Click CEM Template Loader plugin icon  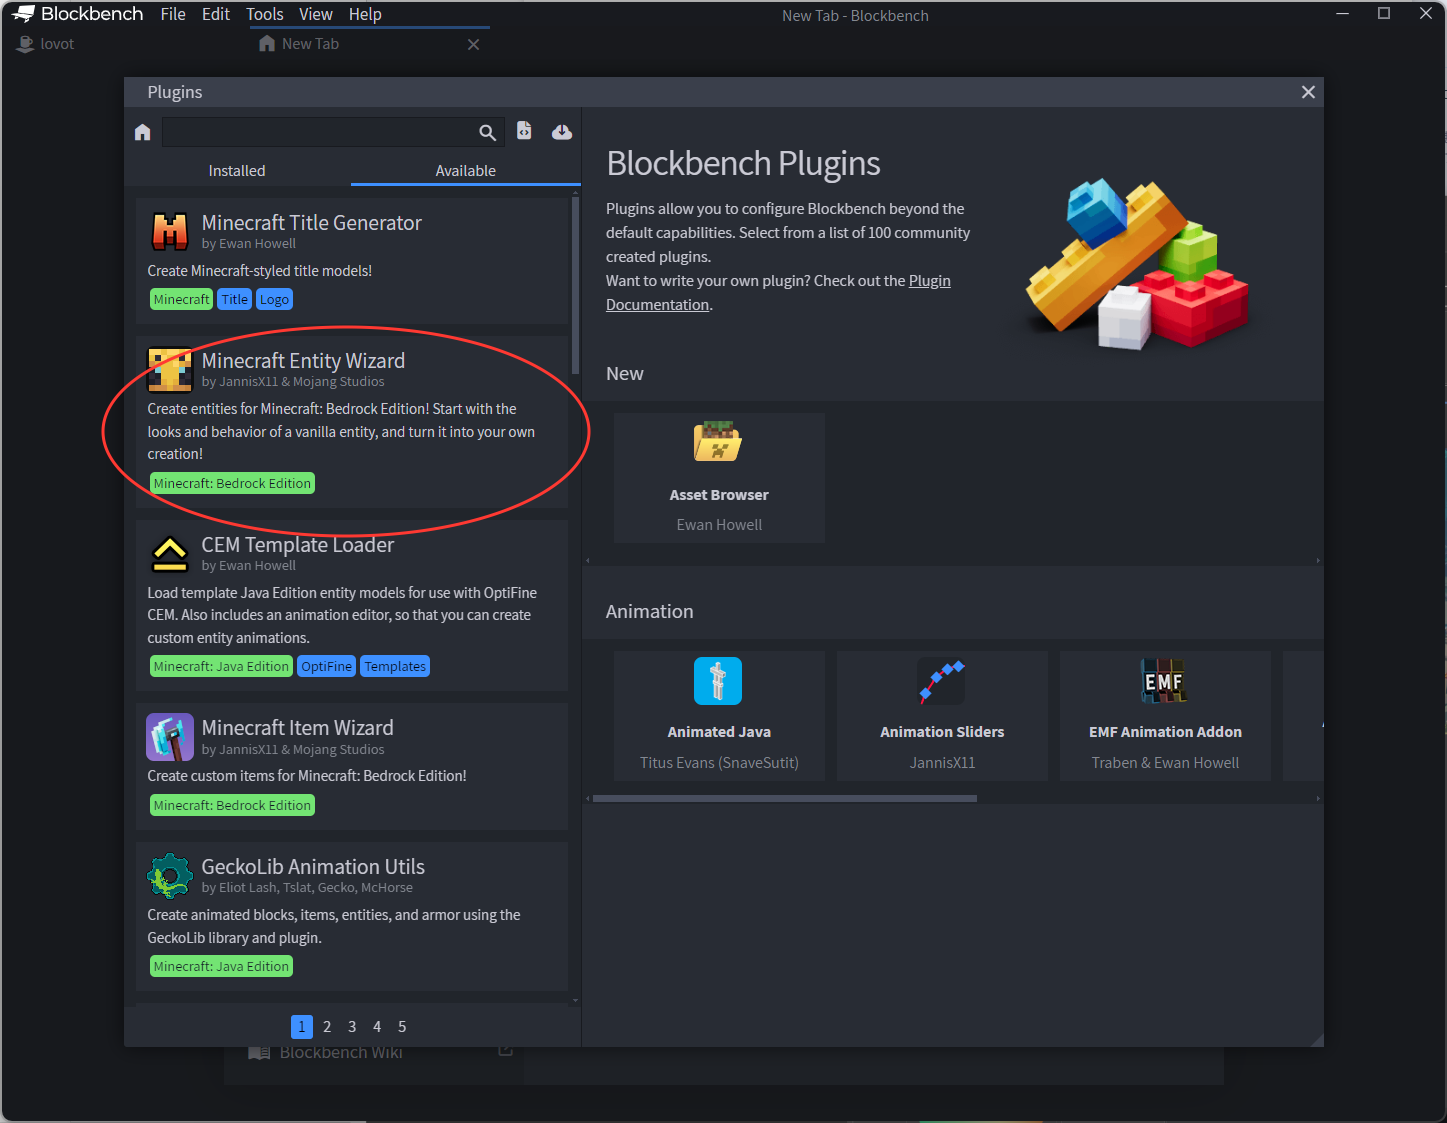click(170, 554)
